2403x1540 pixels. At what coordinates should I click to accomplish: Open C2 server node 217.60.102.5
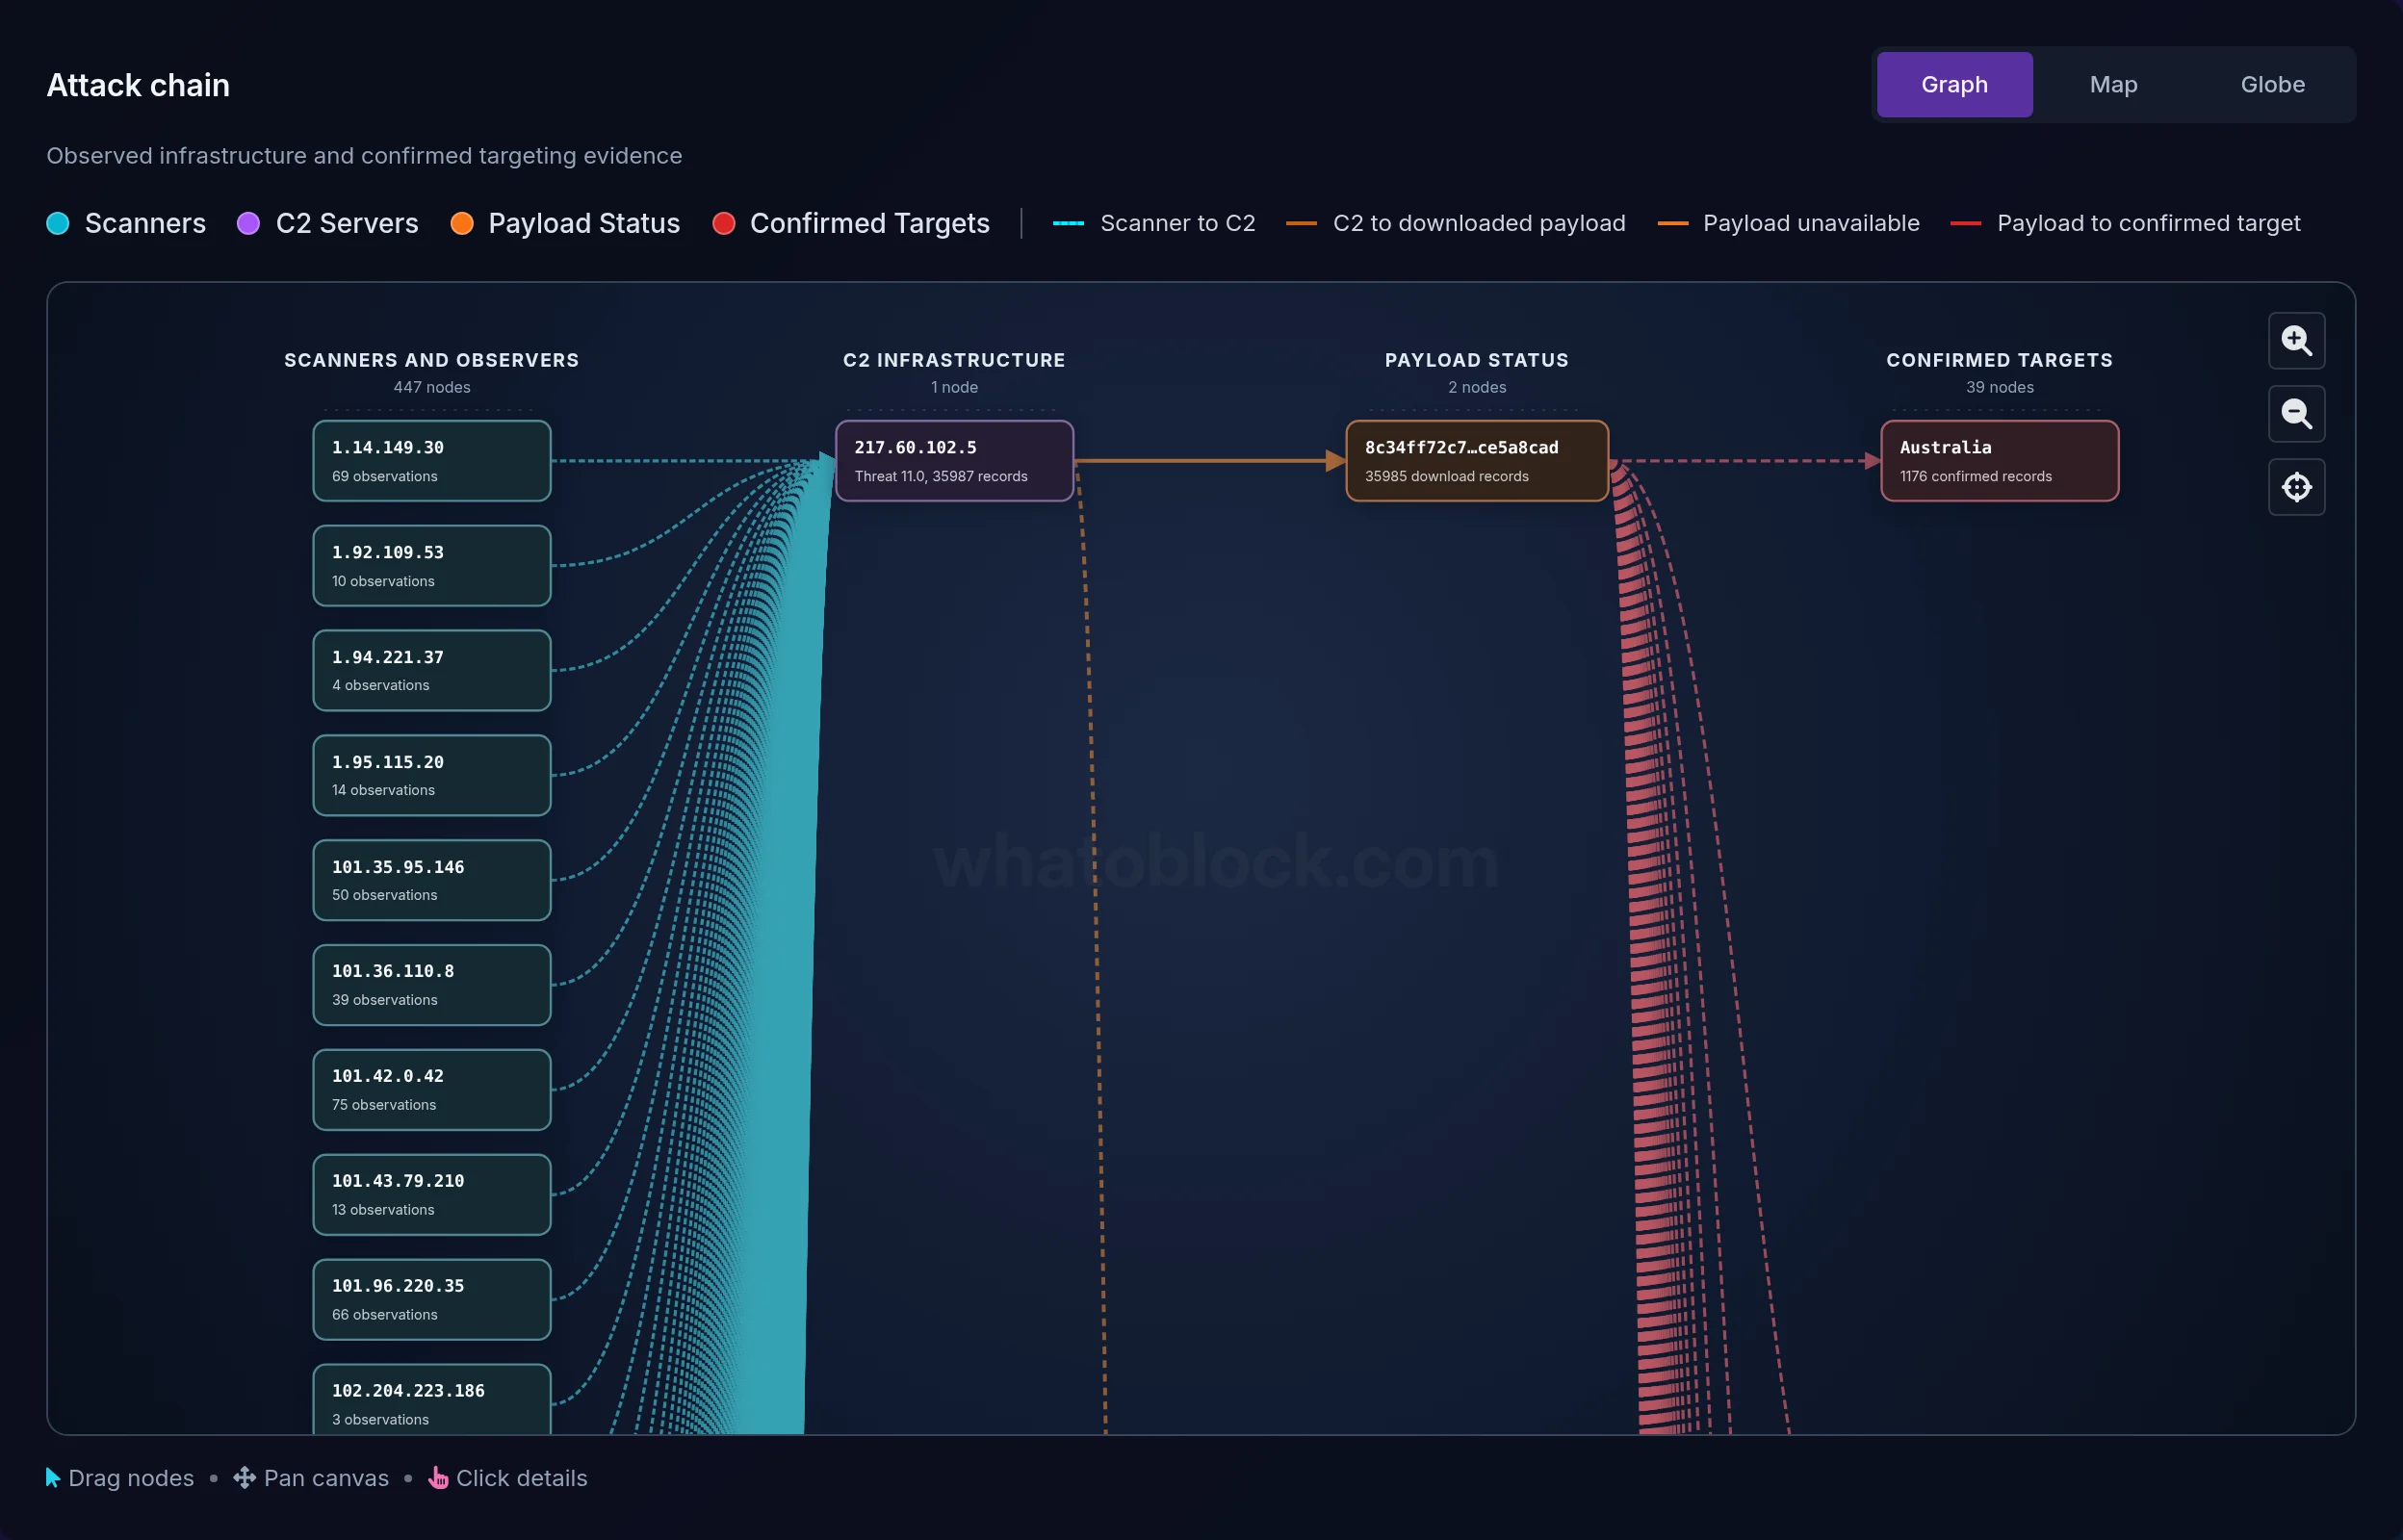[954, 461]
